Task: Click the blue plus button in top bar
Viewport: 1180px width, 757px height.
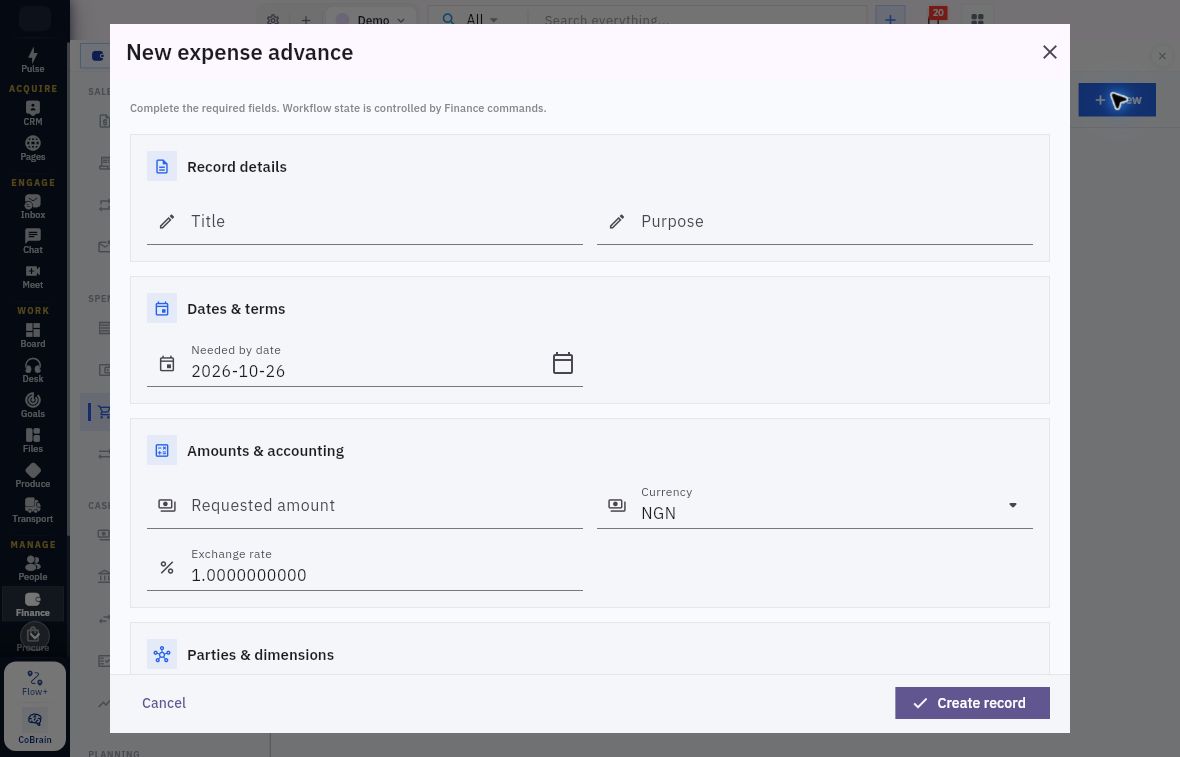Action: 890,19
